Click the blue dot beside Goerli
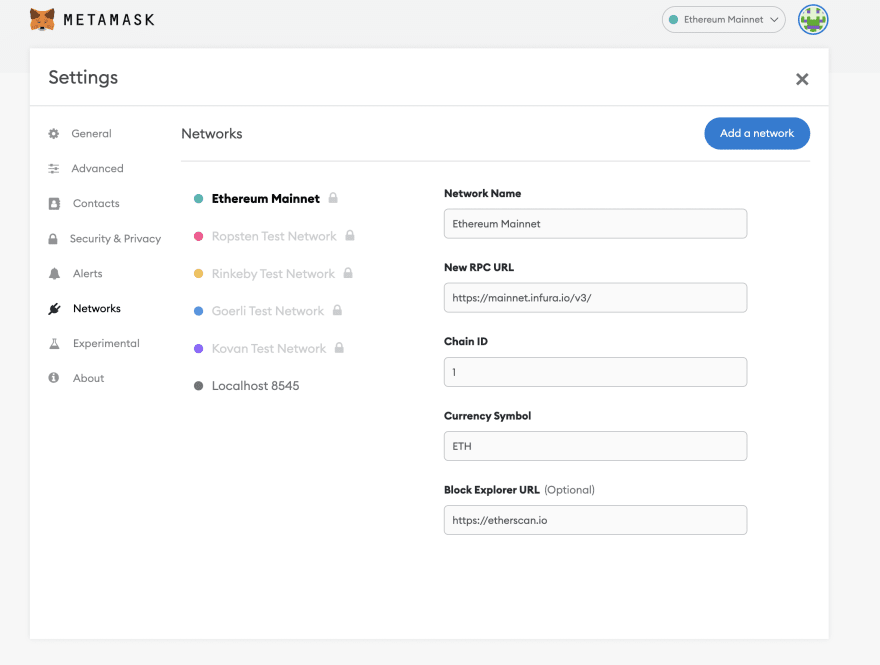880x665 pixels. (x=198, y=311)
